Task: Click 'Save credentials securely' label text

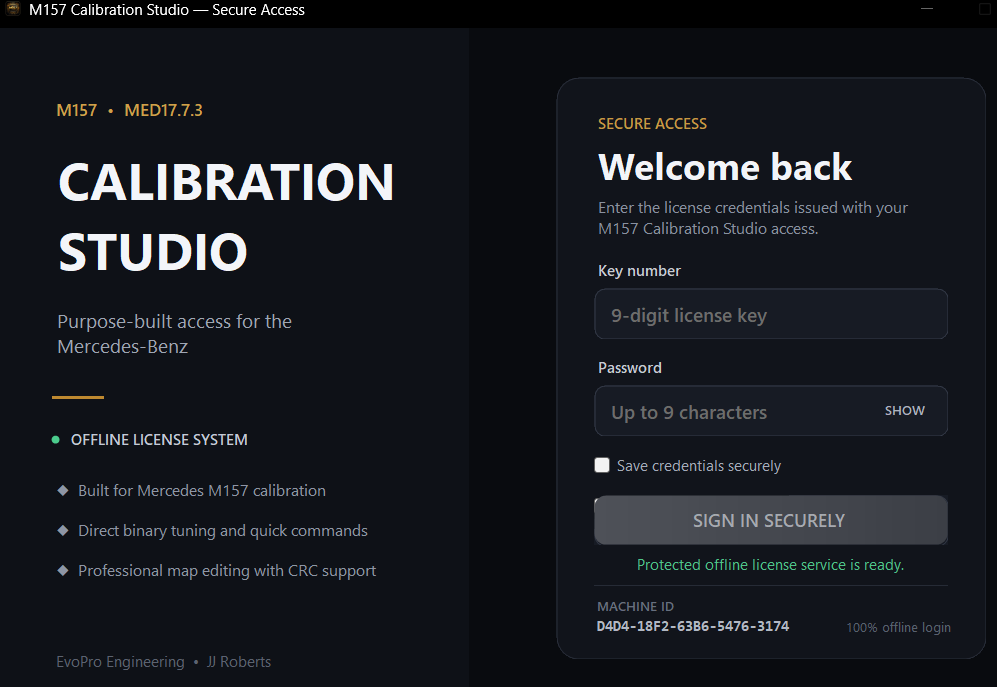Action: pyautogui.click(x=699, y=466)
